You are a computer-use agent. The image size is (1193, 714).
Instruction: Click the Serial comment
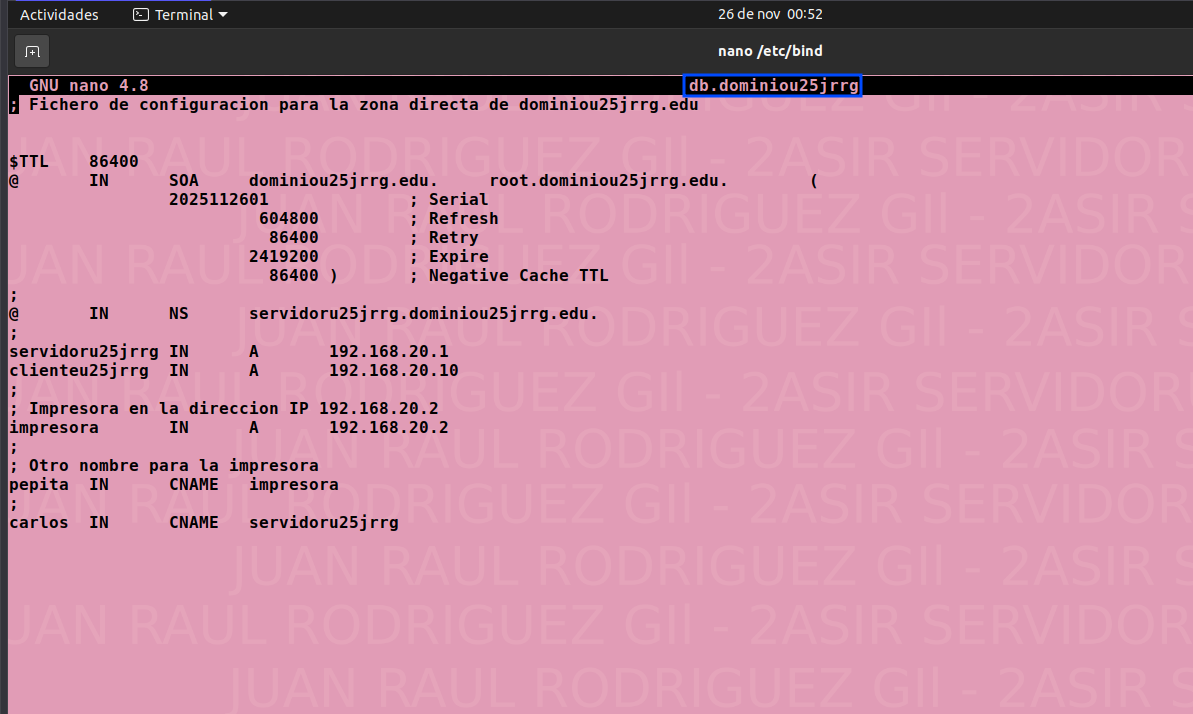pyautogui.click(x=449, y=199)
